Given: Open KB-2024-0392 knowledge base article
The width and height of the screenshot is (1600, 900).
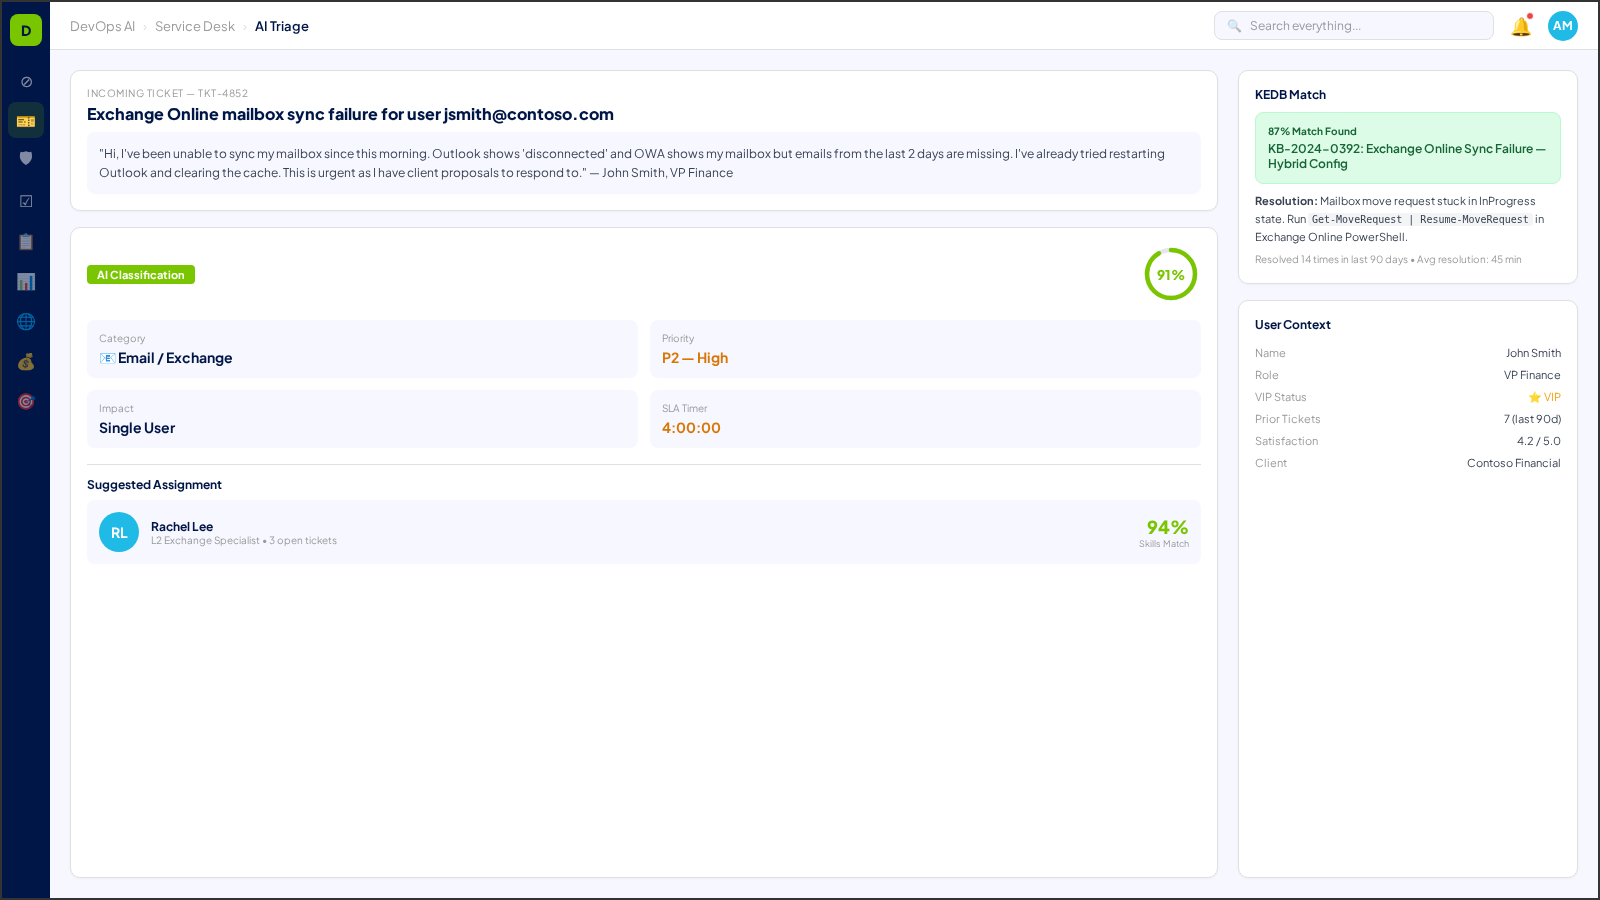Looking at the screenshot, I should [1407, 156].
